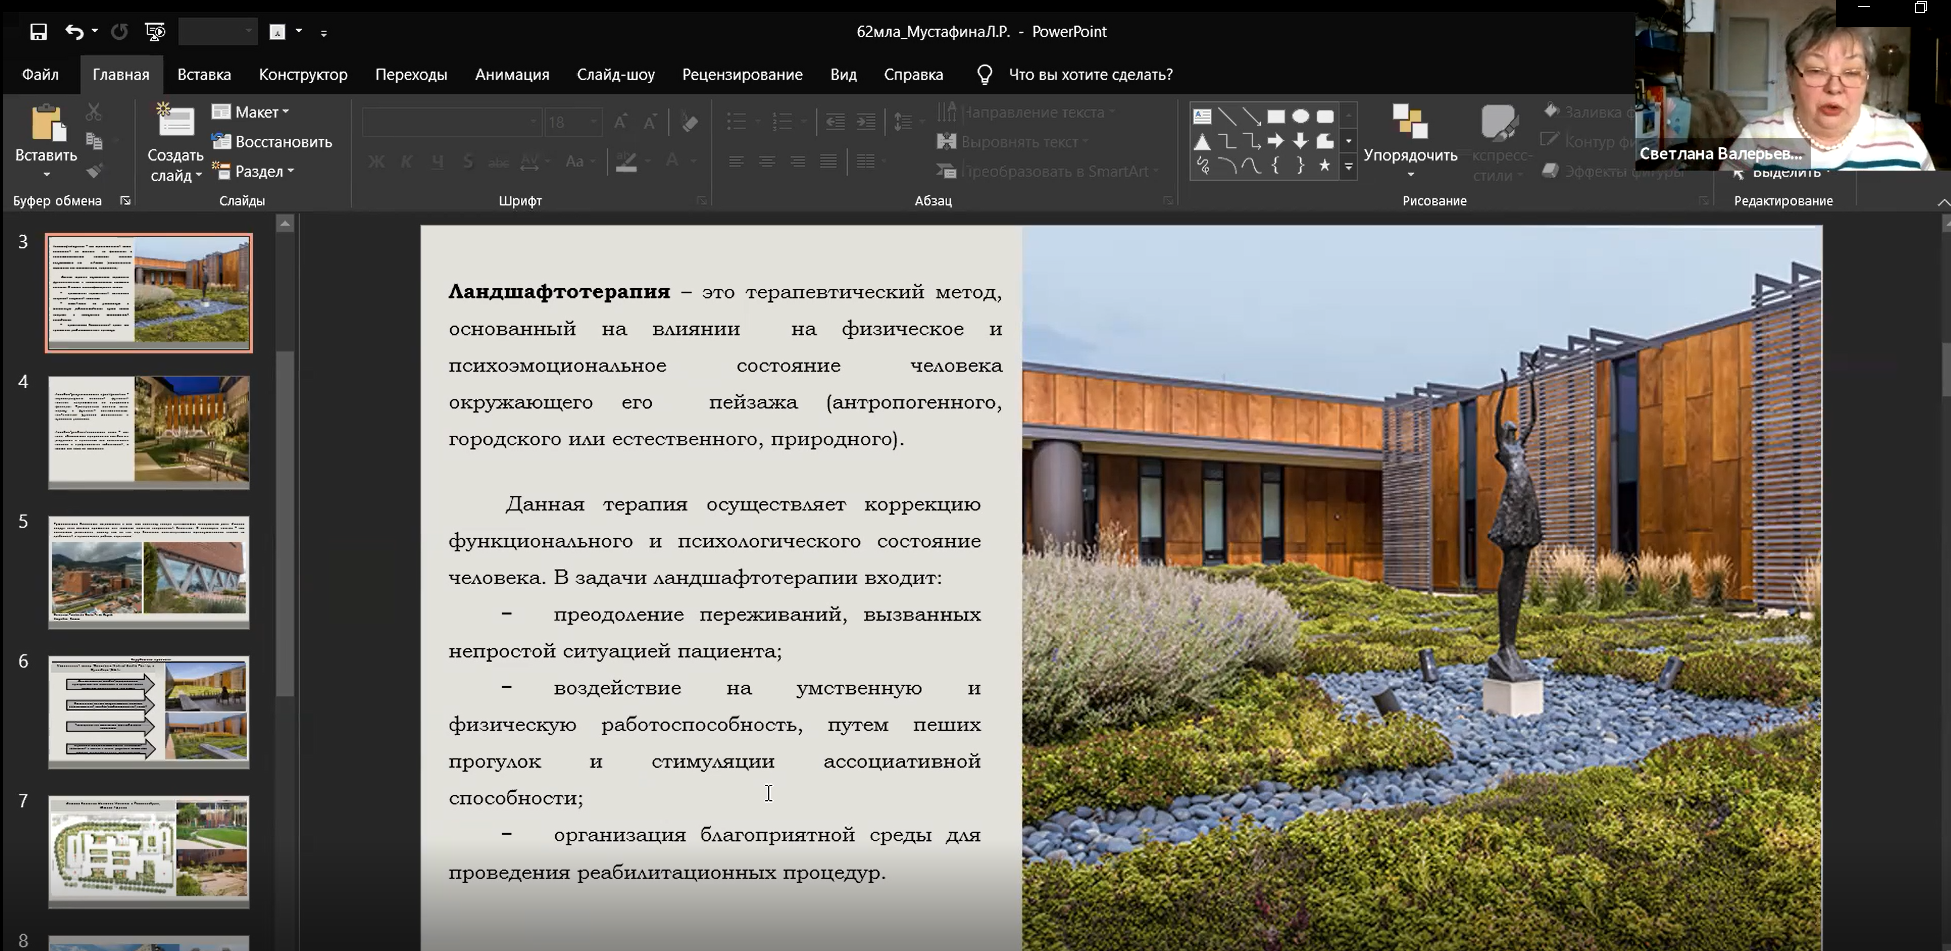Open the Упорядочить arrange icon
Image resolution: width=1951 pixels, height=951 pixels.
pos(1410,122)
